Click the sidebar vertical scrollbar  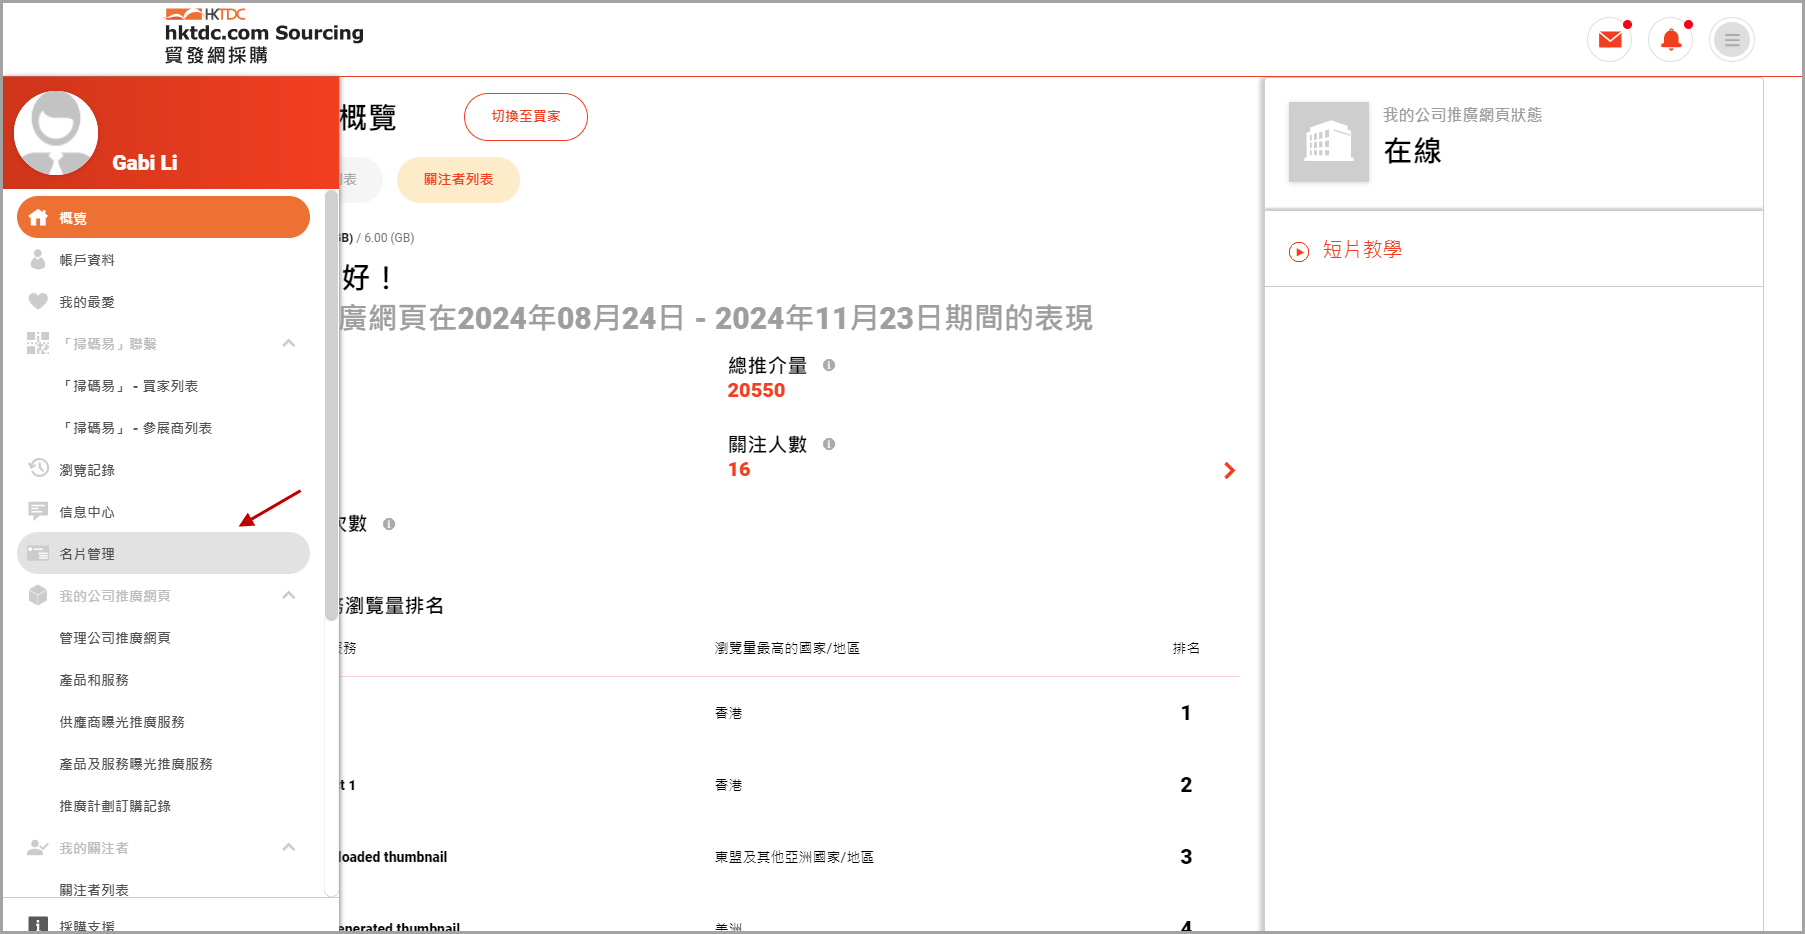pos(331,405)
